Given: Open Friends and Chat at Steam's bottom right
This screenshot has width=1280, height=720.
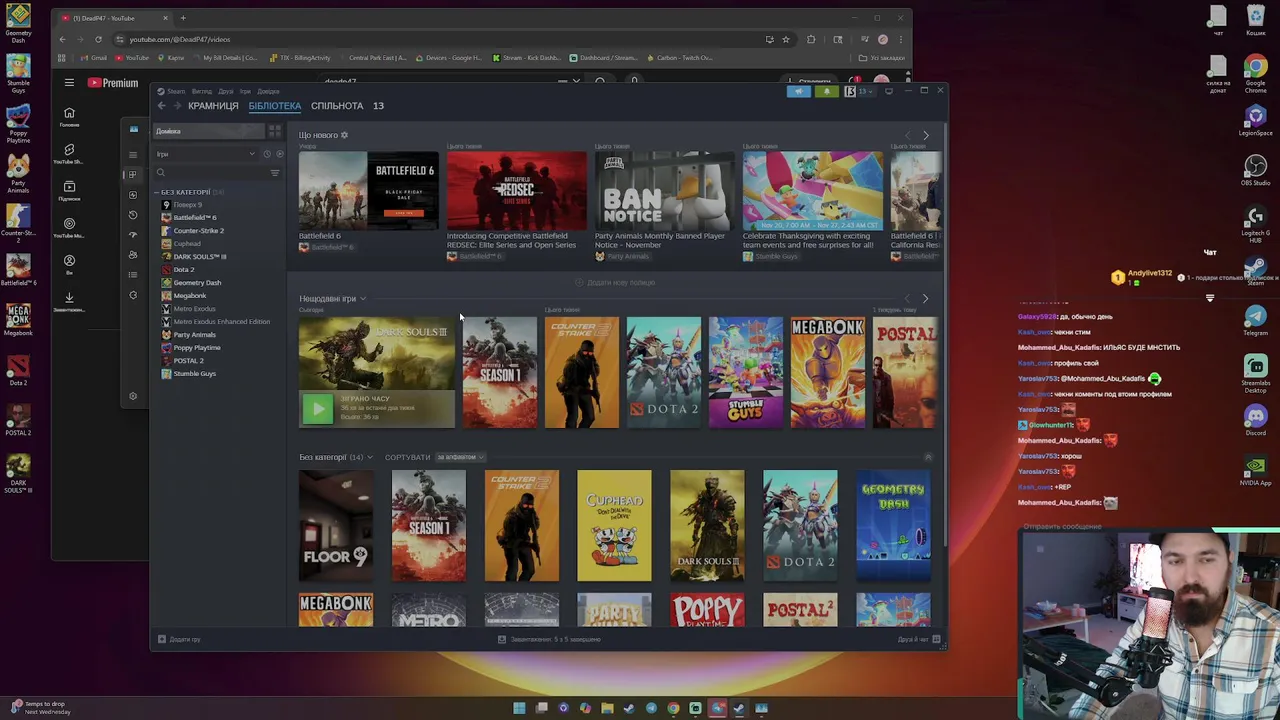Looking at the screenshot, I should tap(919, 640).
